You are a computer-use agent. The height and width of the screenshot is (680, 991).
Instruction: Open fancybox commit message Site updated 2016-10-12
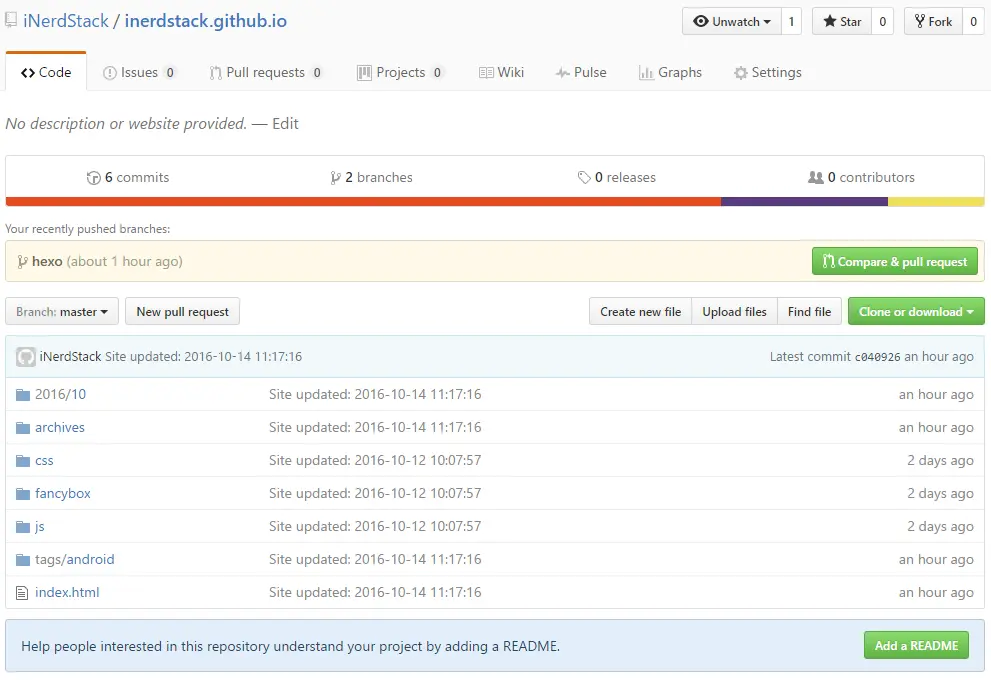pyautogui.click(x=375, y=494)
